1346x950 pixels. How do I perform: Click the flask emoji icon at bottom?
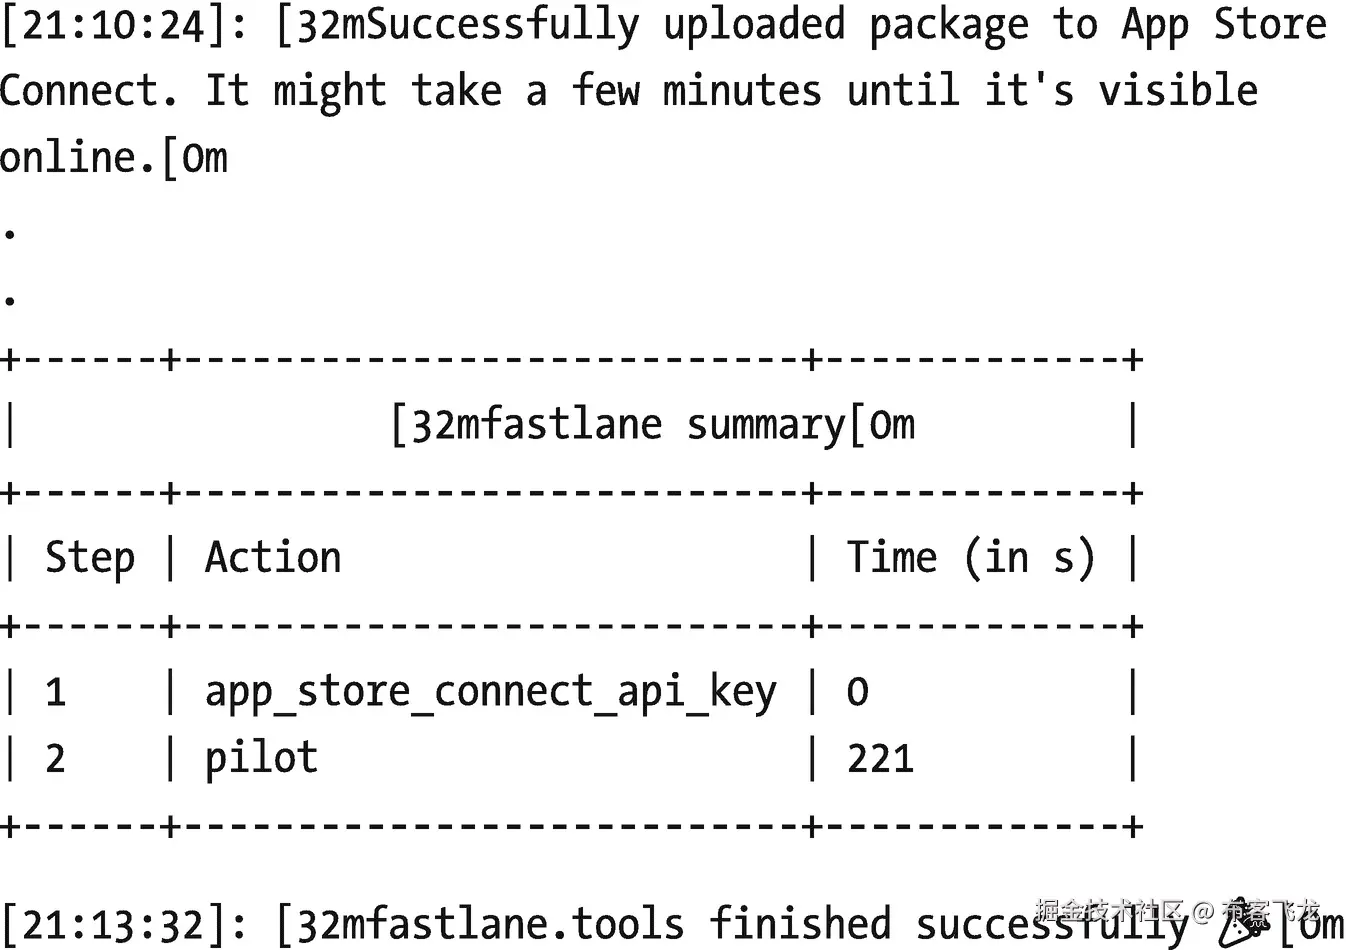[x=1246, y=922]
